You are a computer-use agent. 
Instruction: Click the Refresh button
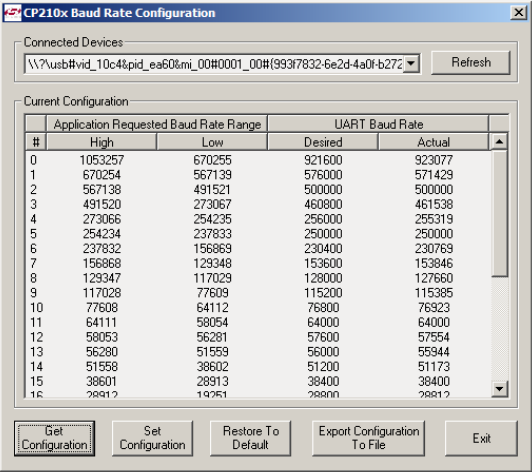point(471,62)
